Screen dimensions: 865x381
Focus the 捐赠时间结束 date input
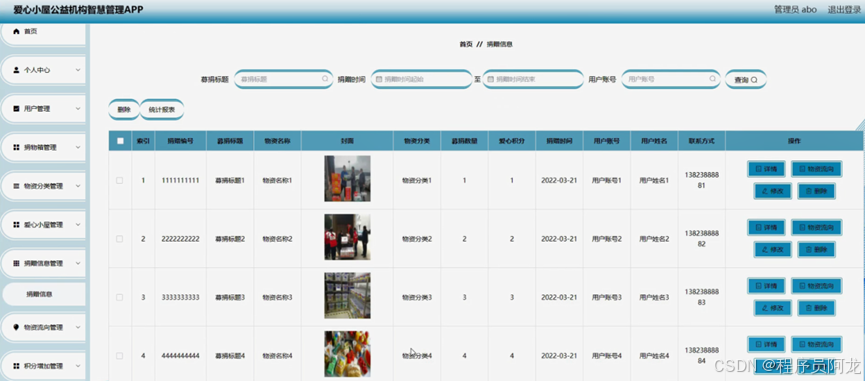(x=533, y=79)
